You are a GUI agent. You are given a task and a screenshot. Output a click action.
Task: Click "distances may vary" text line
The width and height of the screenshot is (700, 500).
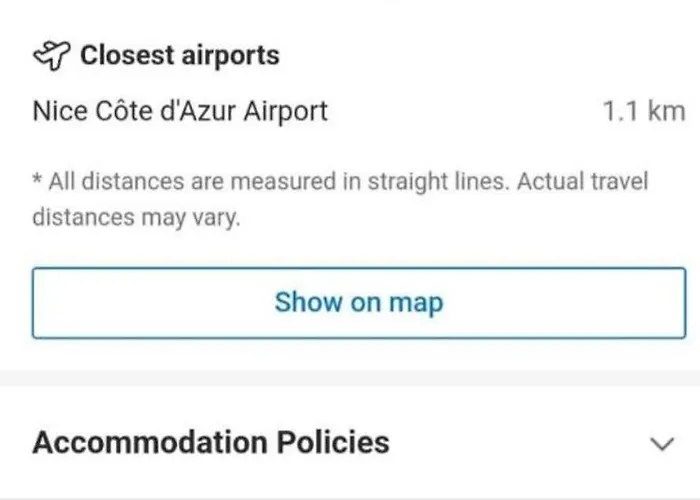(x=137, y=218)
